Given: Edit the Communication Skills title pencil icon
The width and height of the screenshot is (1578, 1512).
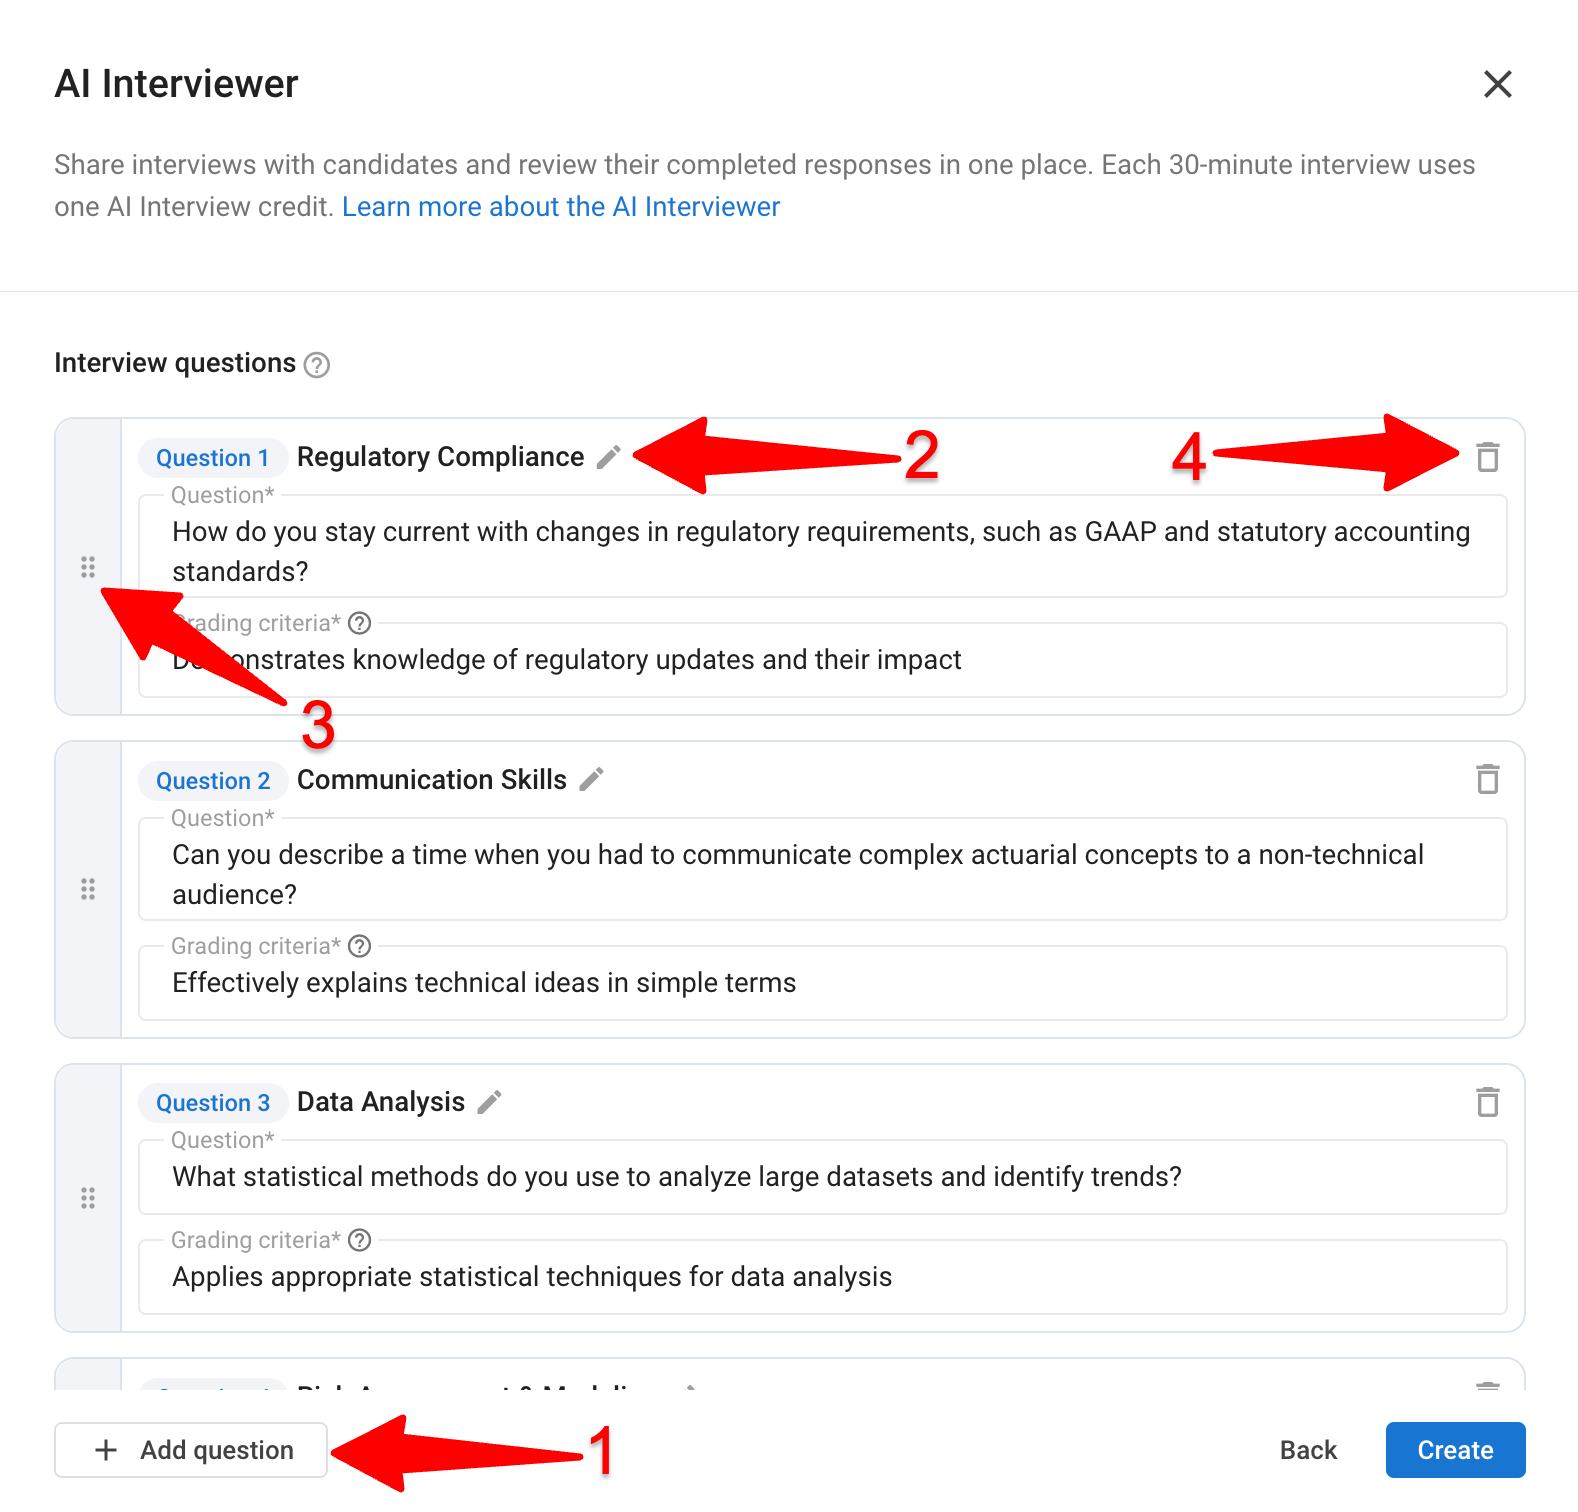Looking at the screenshot, I should [x=592, y=779].
